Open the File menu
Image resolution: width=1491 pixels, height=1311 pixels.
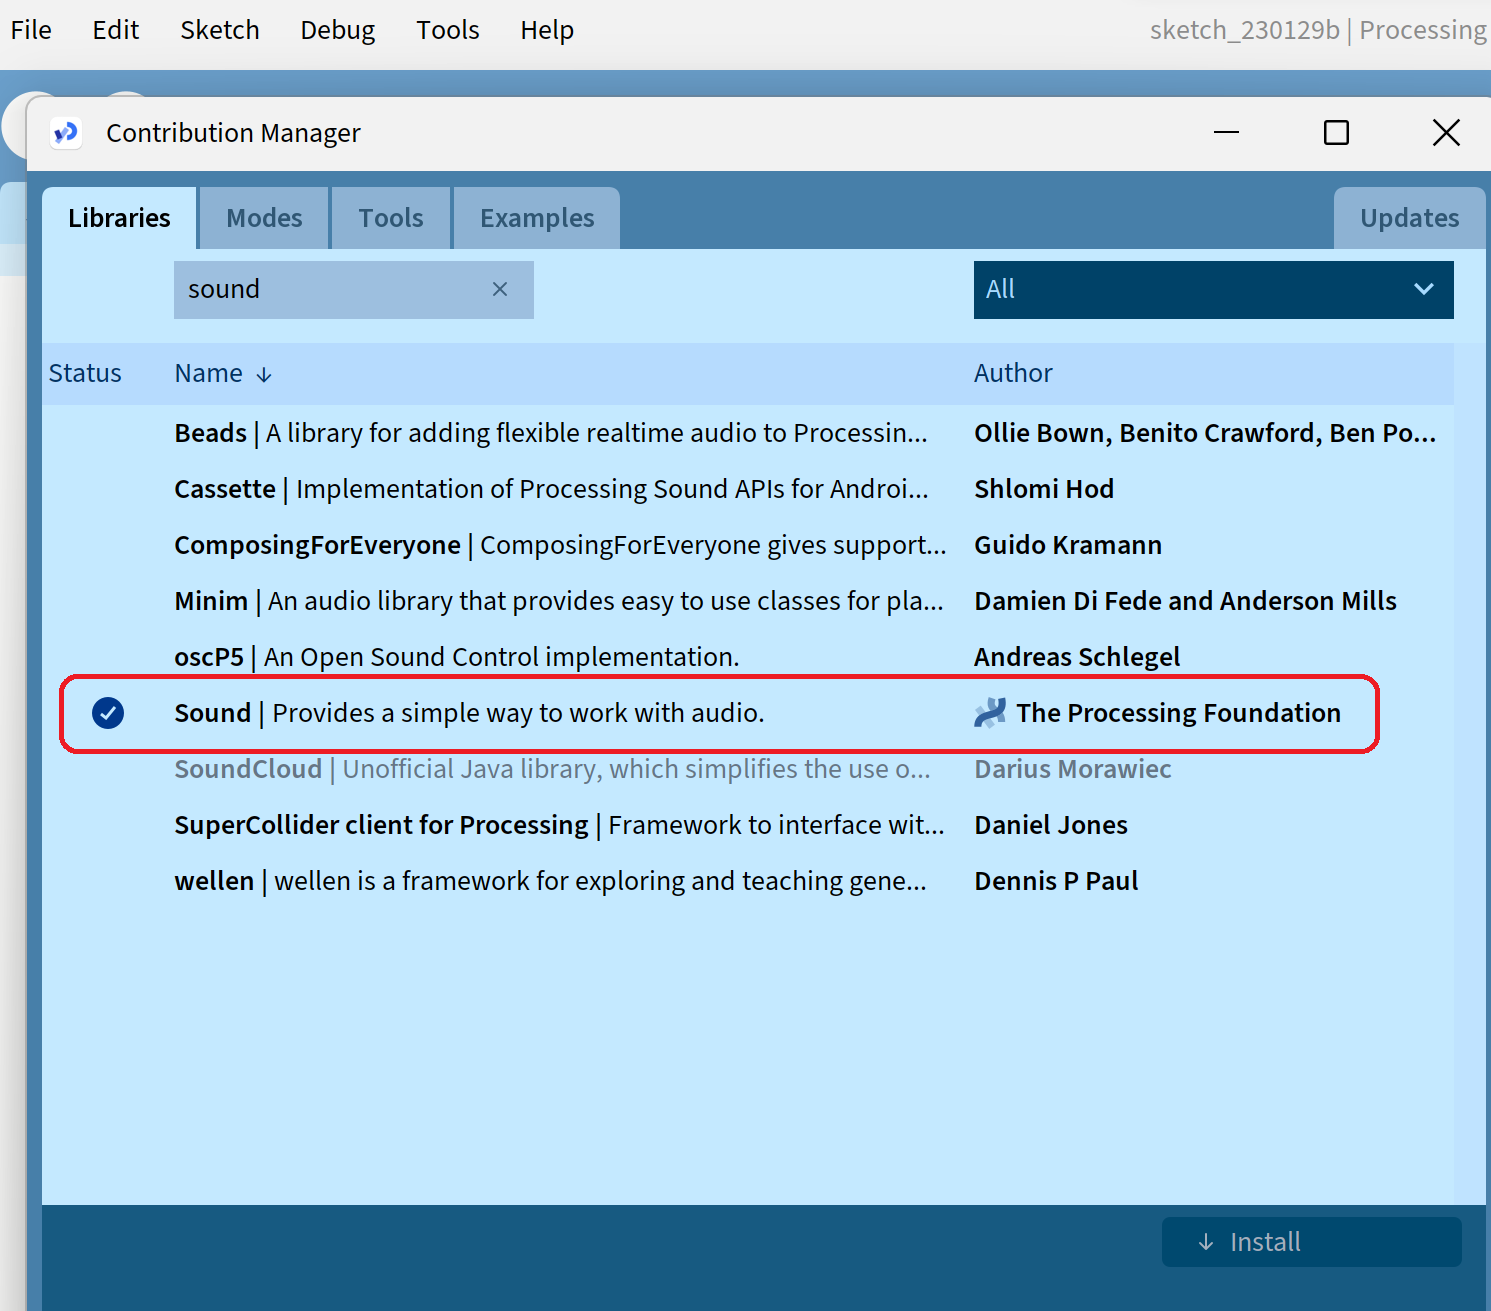31,30
